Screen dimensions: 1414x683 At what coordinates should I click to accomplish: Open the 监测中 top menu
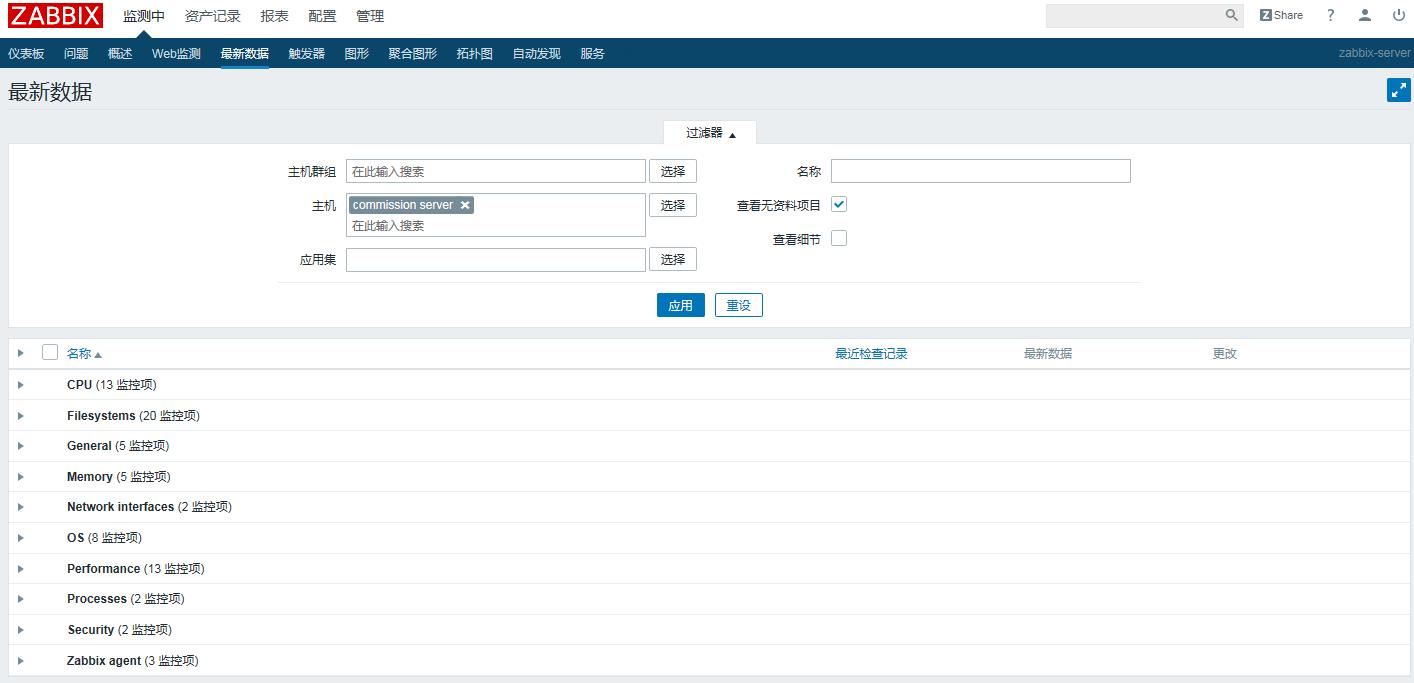[x=144, y=16]
